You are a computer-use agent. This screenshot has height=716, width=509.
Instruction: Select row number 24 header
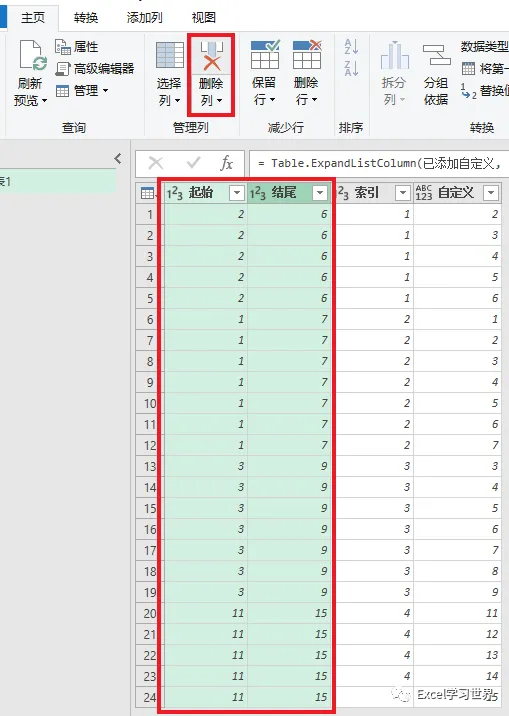(x=149, y=697)
